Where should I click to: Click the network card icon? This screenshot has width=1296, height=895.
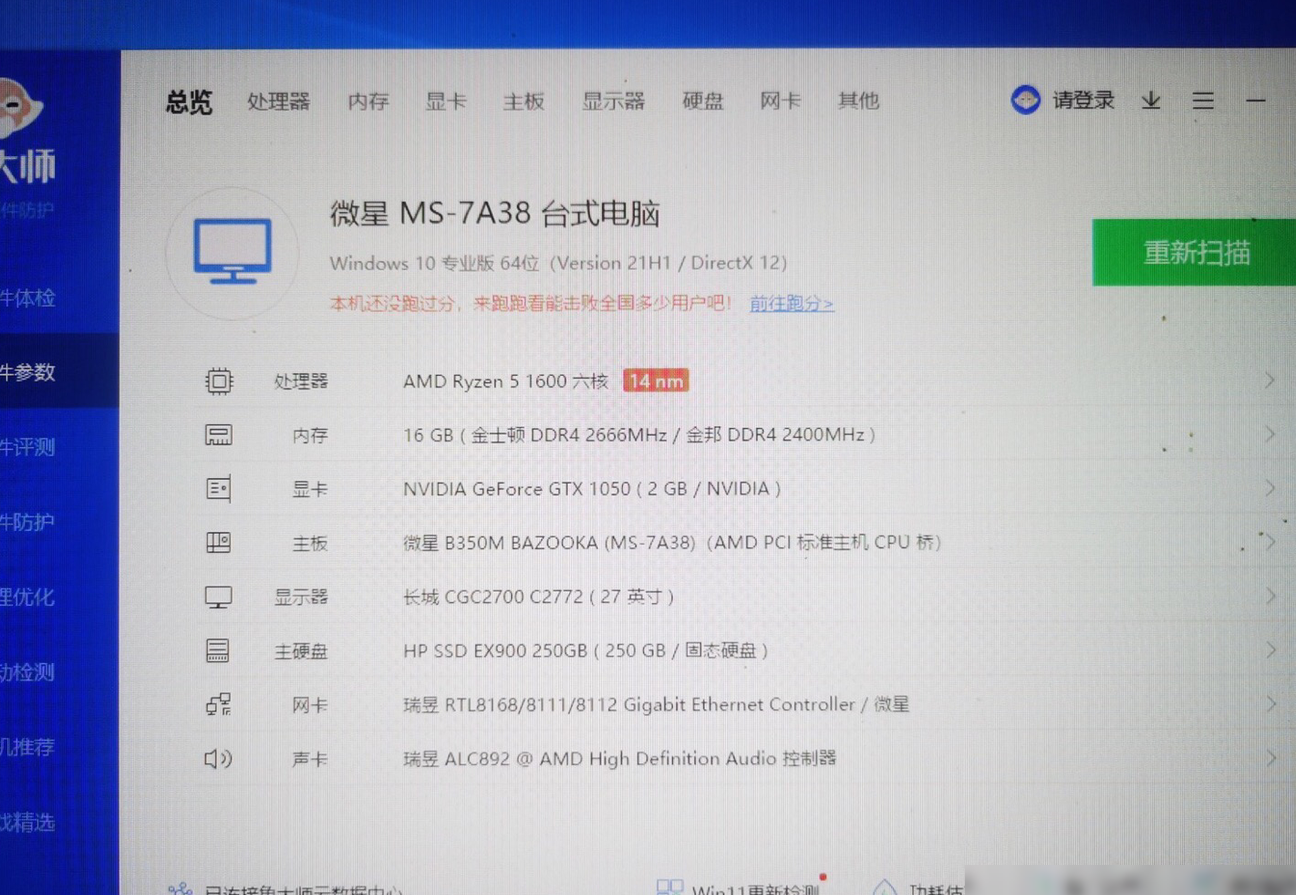218,705
